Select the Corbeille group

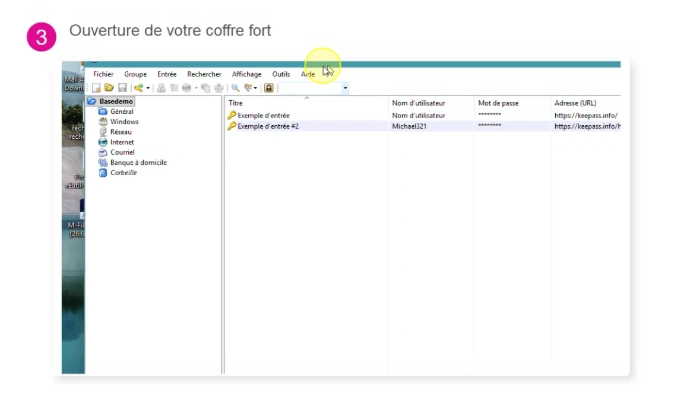(x=123, y=173)
